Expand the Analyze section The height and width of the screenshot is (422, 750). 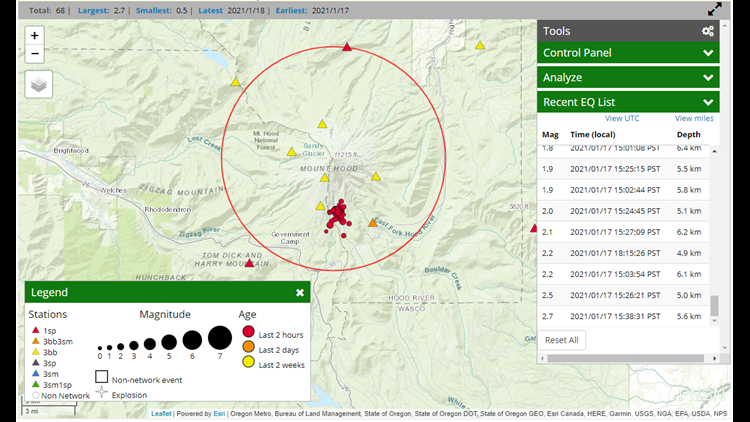coord(628,78)
